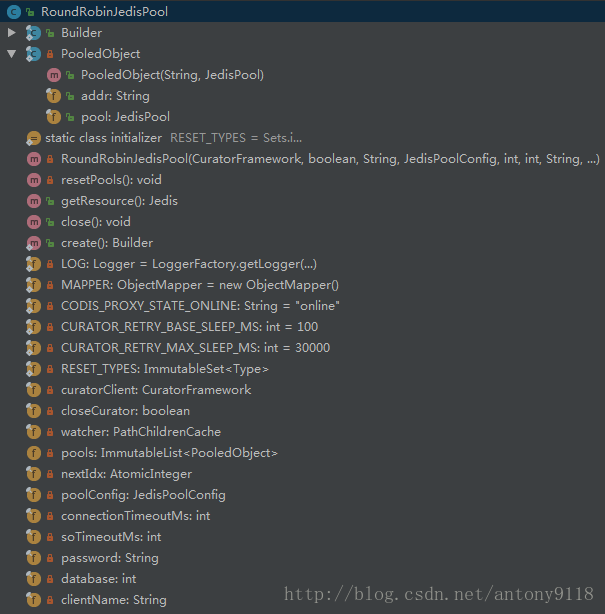The height and width of the screenshot is (614, 605).
Task: Click the field icon beside LOG: Logger
Action: pos(33,264)
